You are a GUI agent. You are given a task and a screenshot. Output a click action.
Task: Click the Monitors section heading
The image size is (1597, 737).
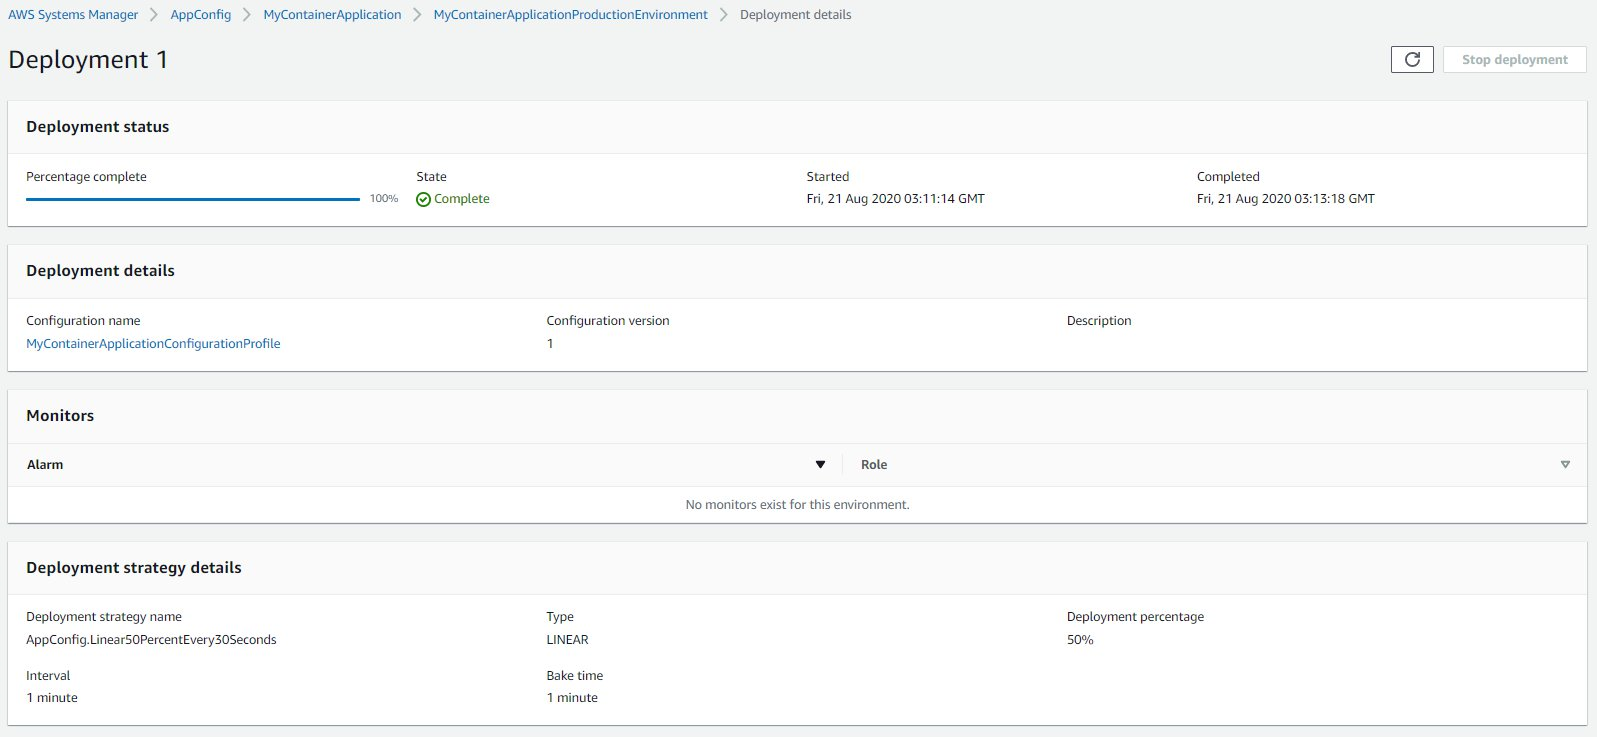click(x=60, y=415)
